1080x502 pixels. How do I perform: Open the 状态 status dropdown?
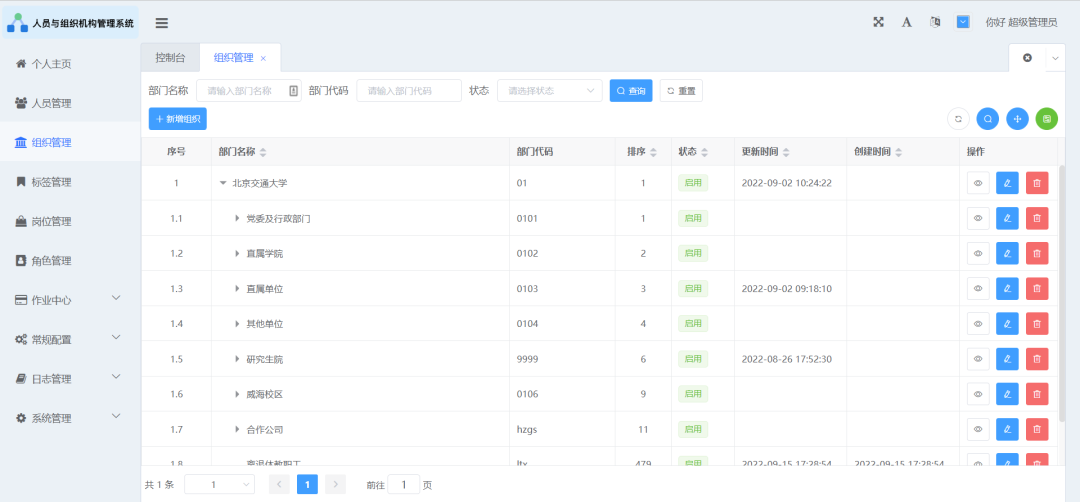(x=550, y=90)
